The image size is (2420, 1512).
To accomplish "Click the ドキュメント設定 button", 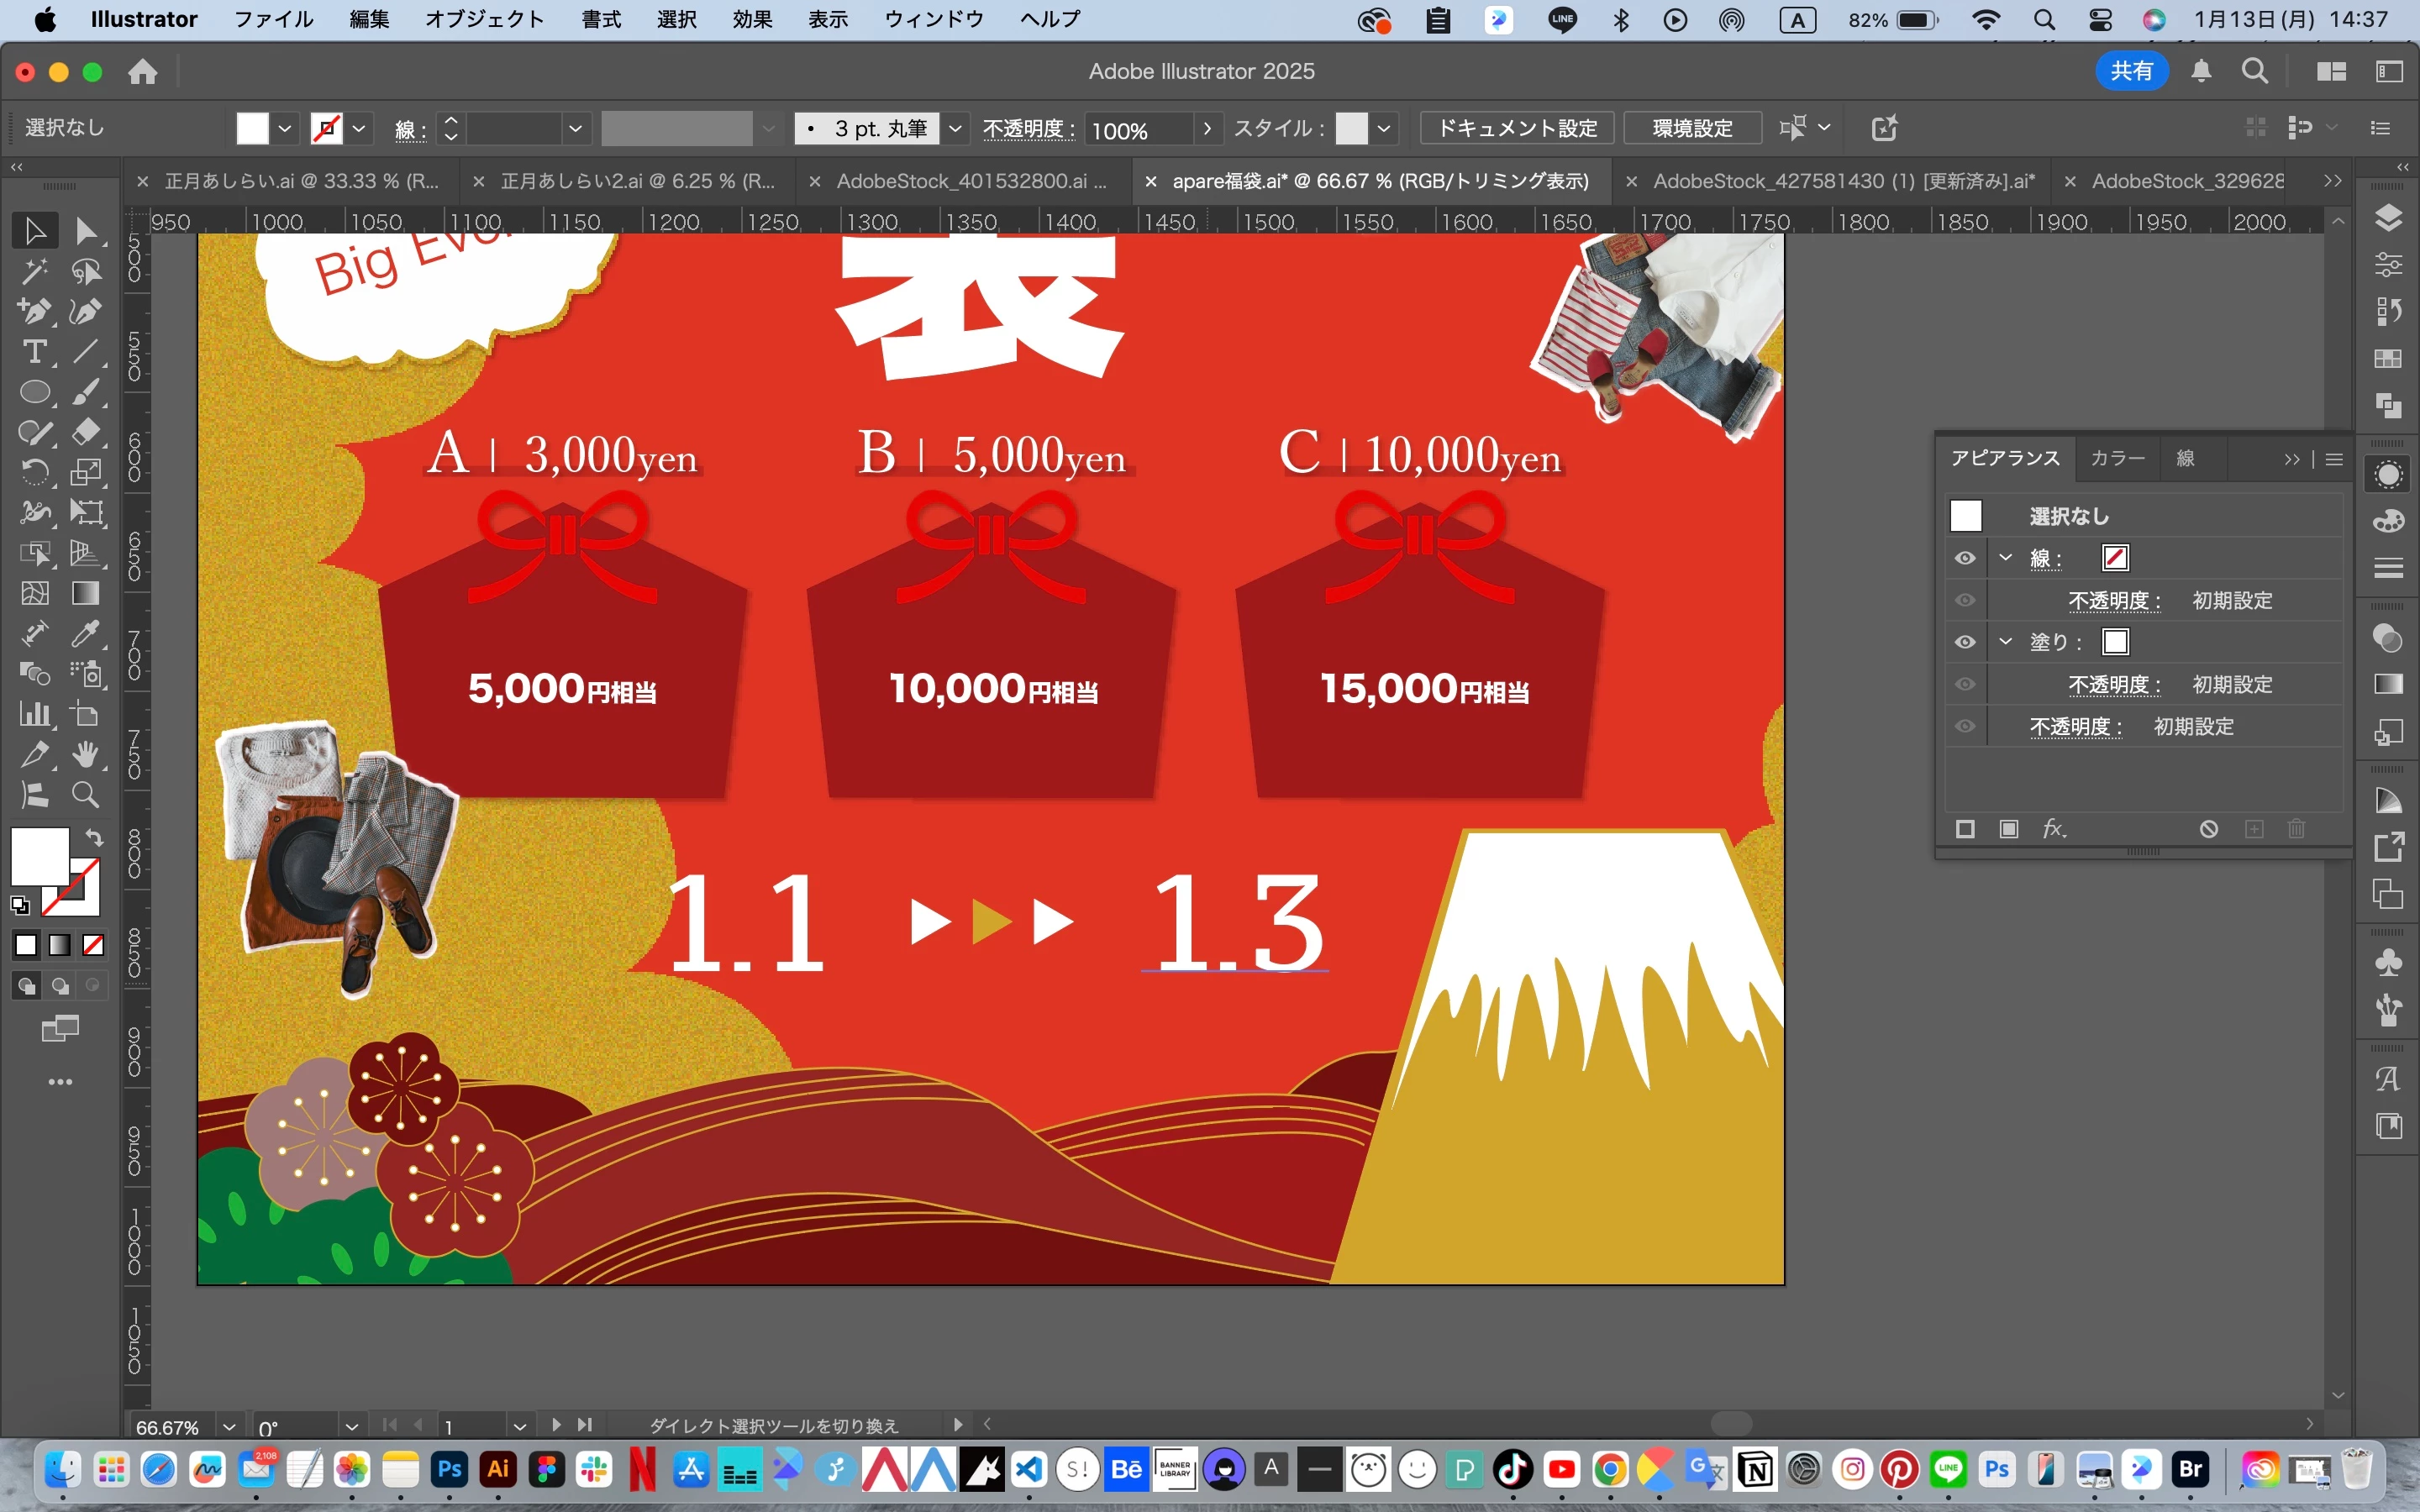I will 1516,128.
